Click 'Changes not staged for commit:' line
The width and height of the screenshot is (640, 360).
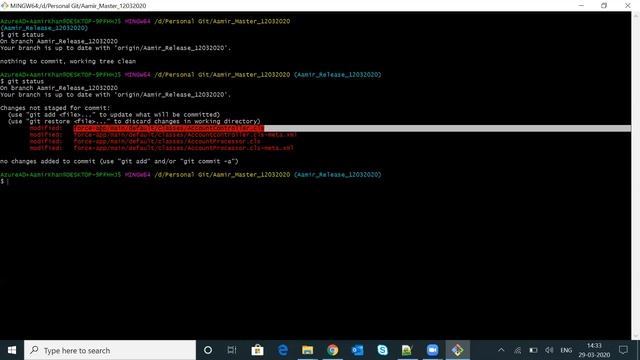(55, 108)
